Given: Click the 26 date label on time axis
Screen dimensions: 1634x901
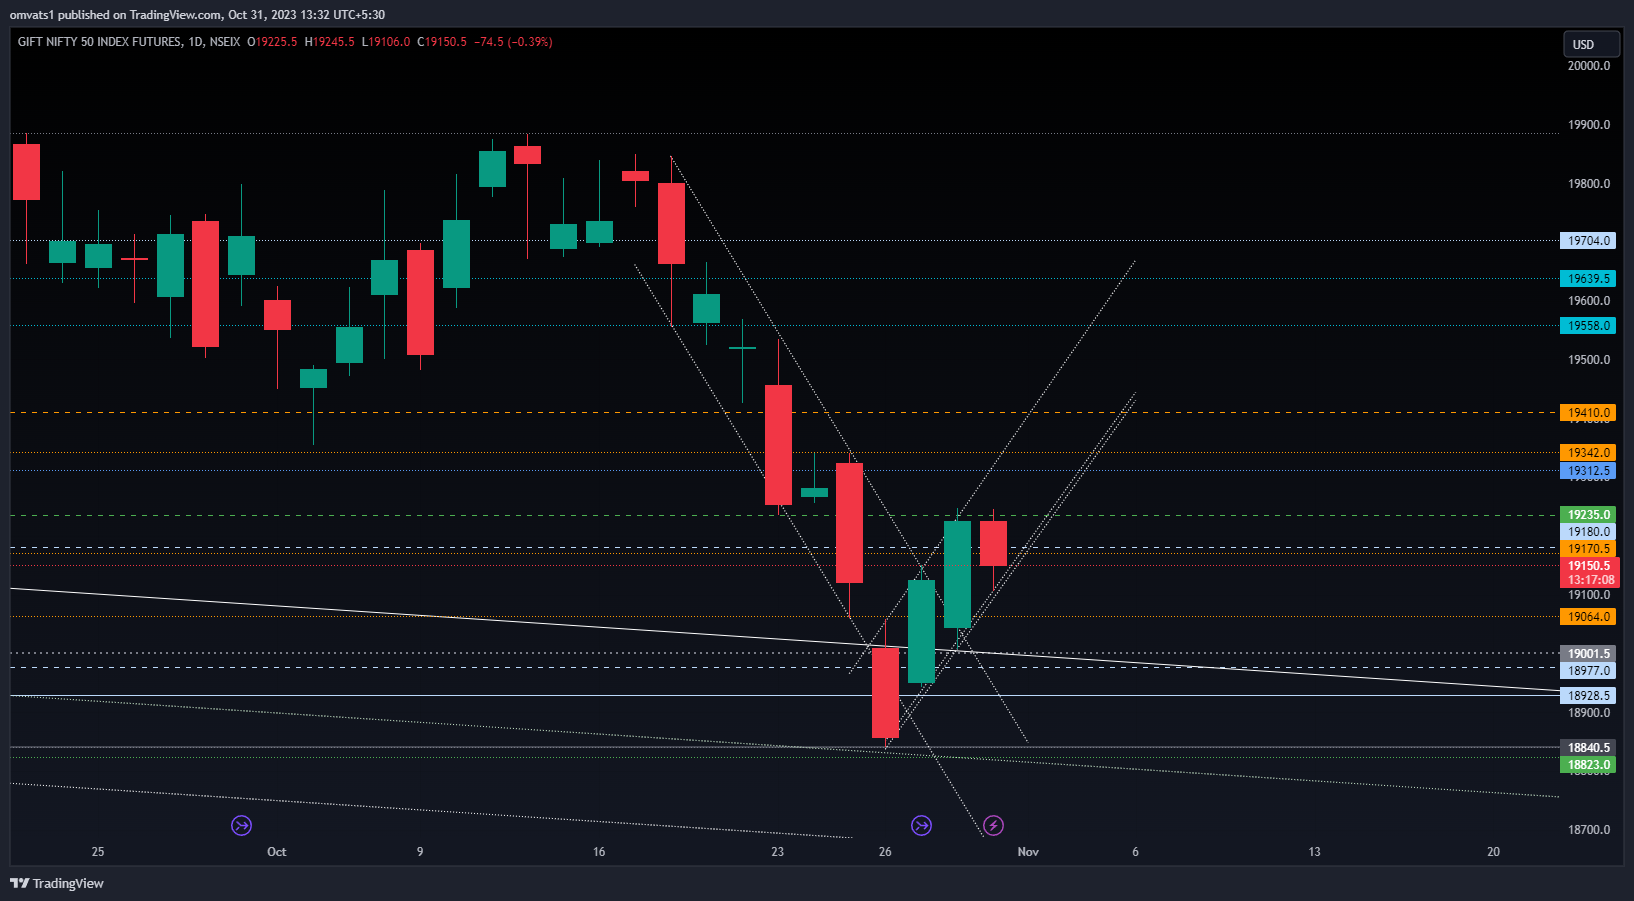Looking at the screenshot, I should coord(885,852).
